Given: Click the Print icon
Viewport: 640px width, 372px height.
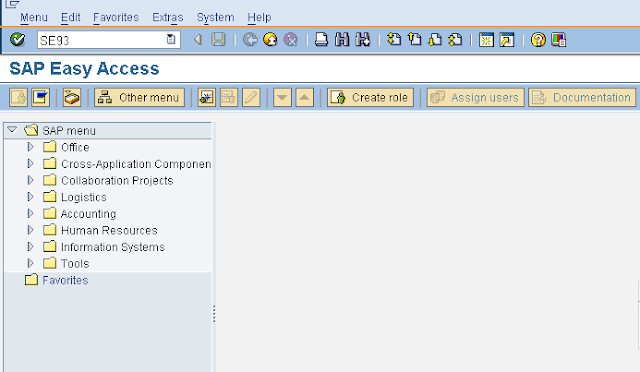Looking at the screenshot, I should (321, 40).
